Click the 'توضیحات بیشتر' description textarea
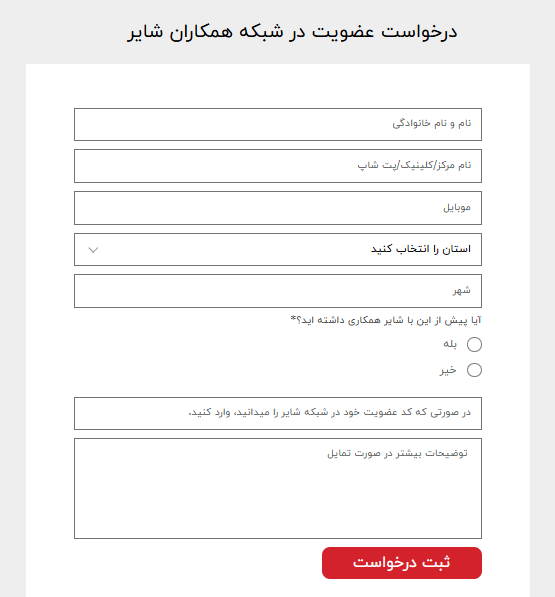This screenshot has width=555, height=597. tap(278, 488)
